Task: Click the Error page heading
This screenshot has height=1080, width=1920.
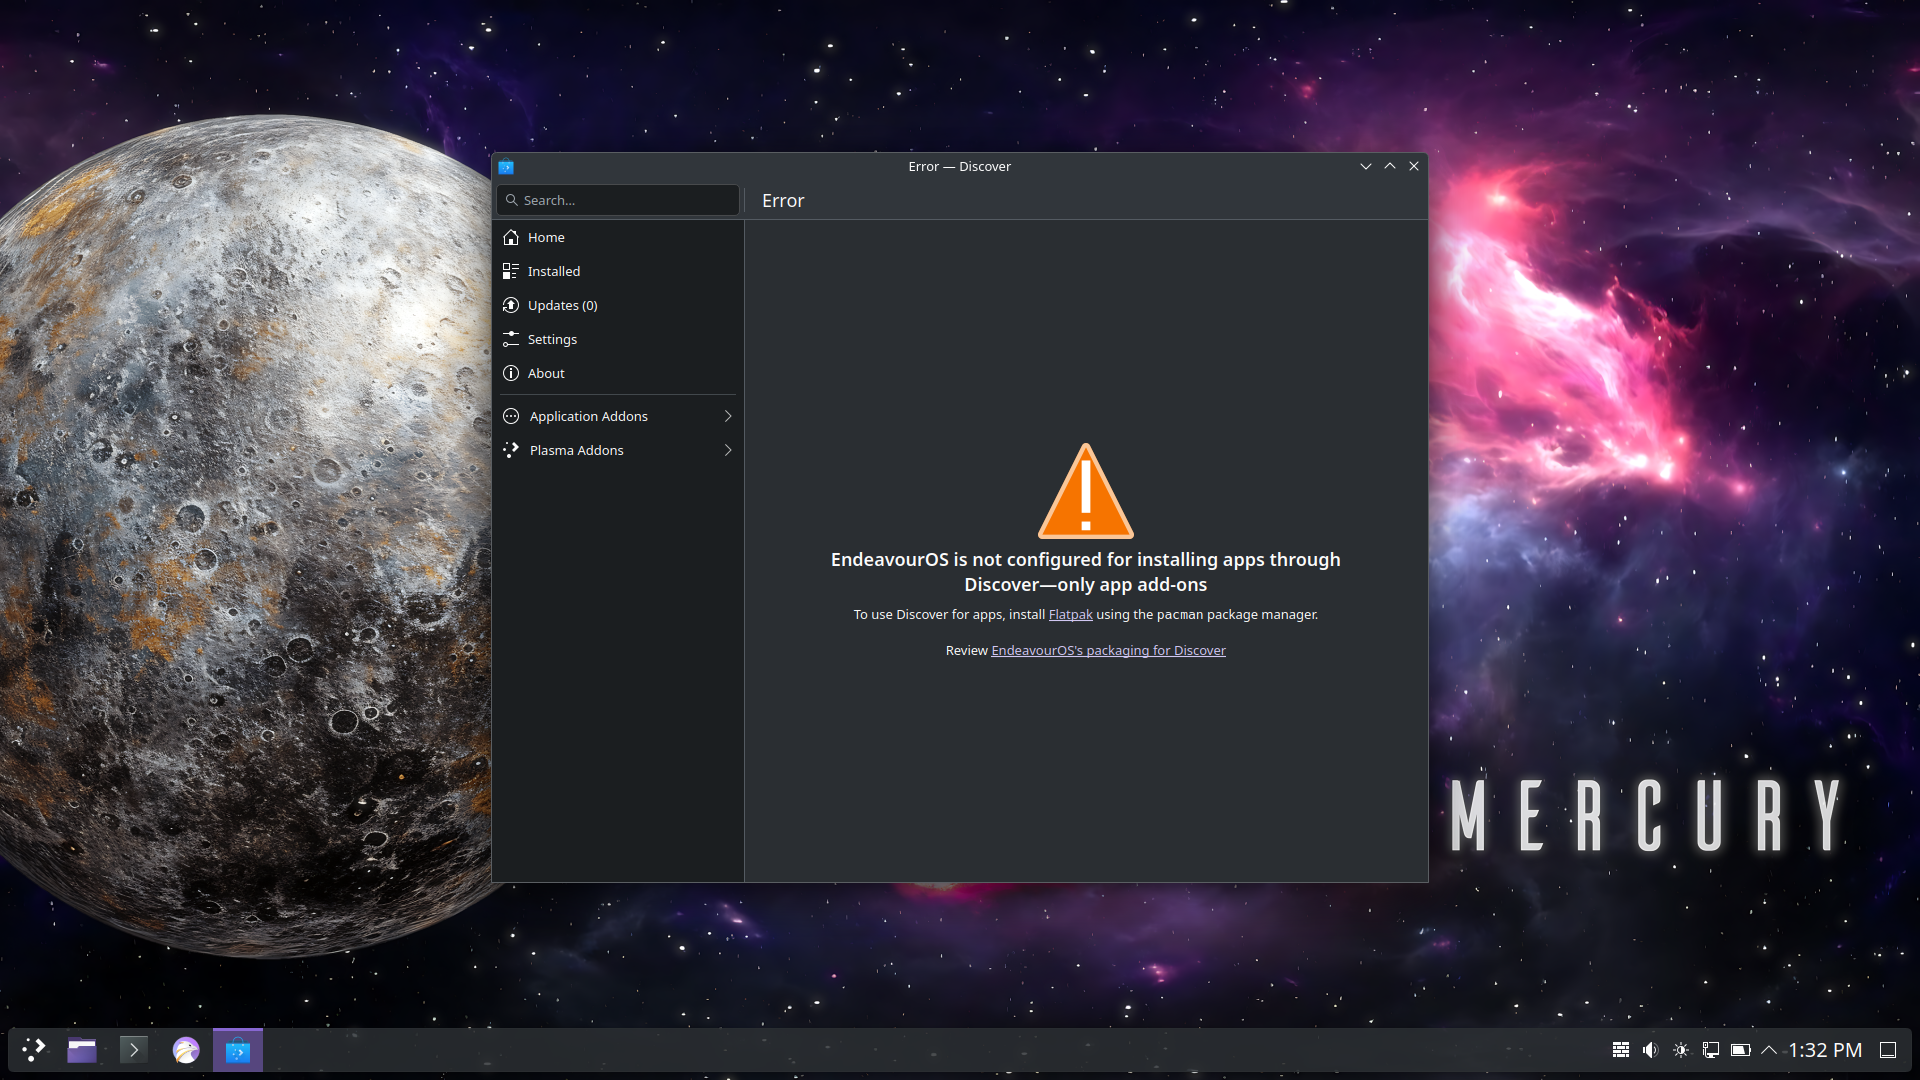Action: click(x=783, y=200)
